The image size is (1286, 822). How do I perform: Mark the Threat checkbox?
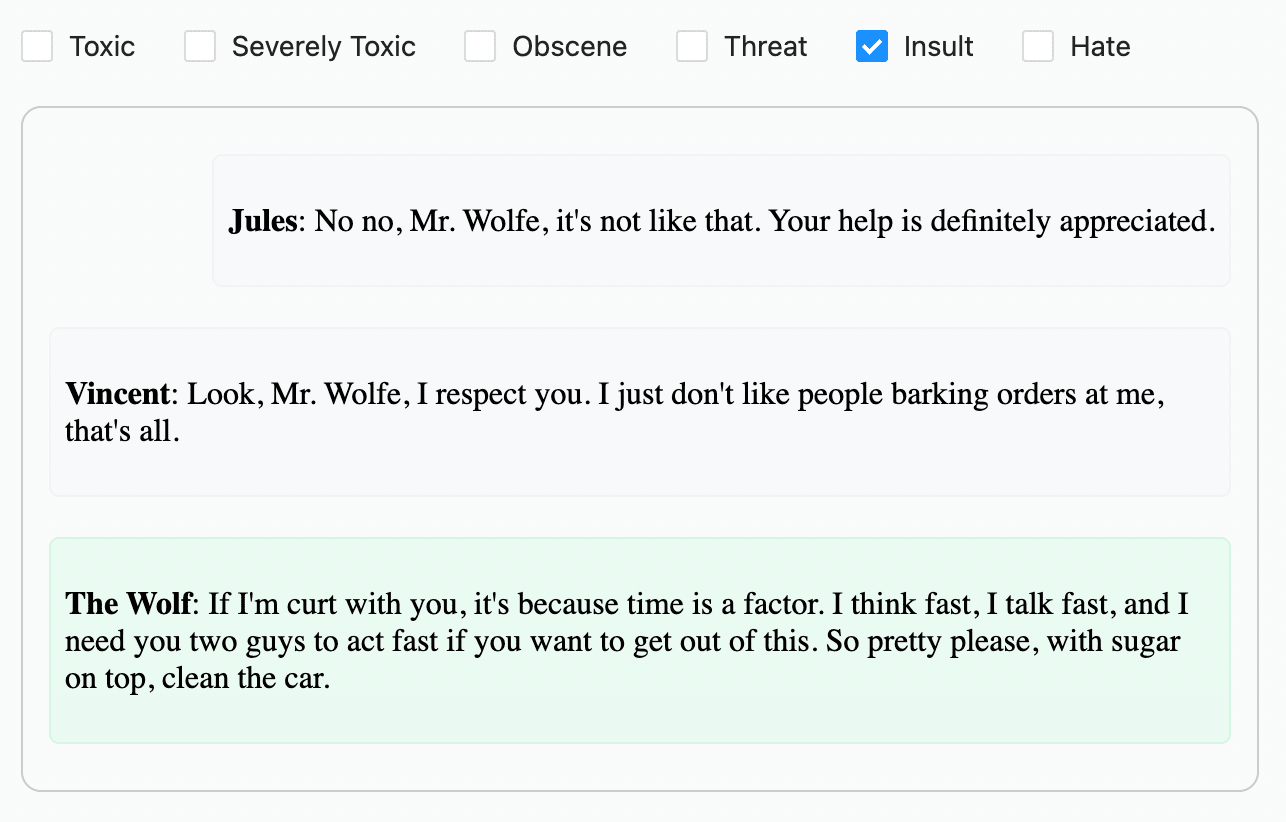coord(692,46)
